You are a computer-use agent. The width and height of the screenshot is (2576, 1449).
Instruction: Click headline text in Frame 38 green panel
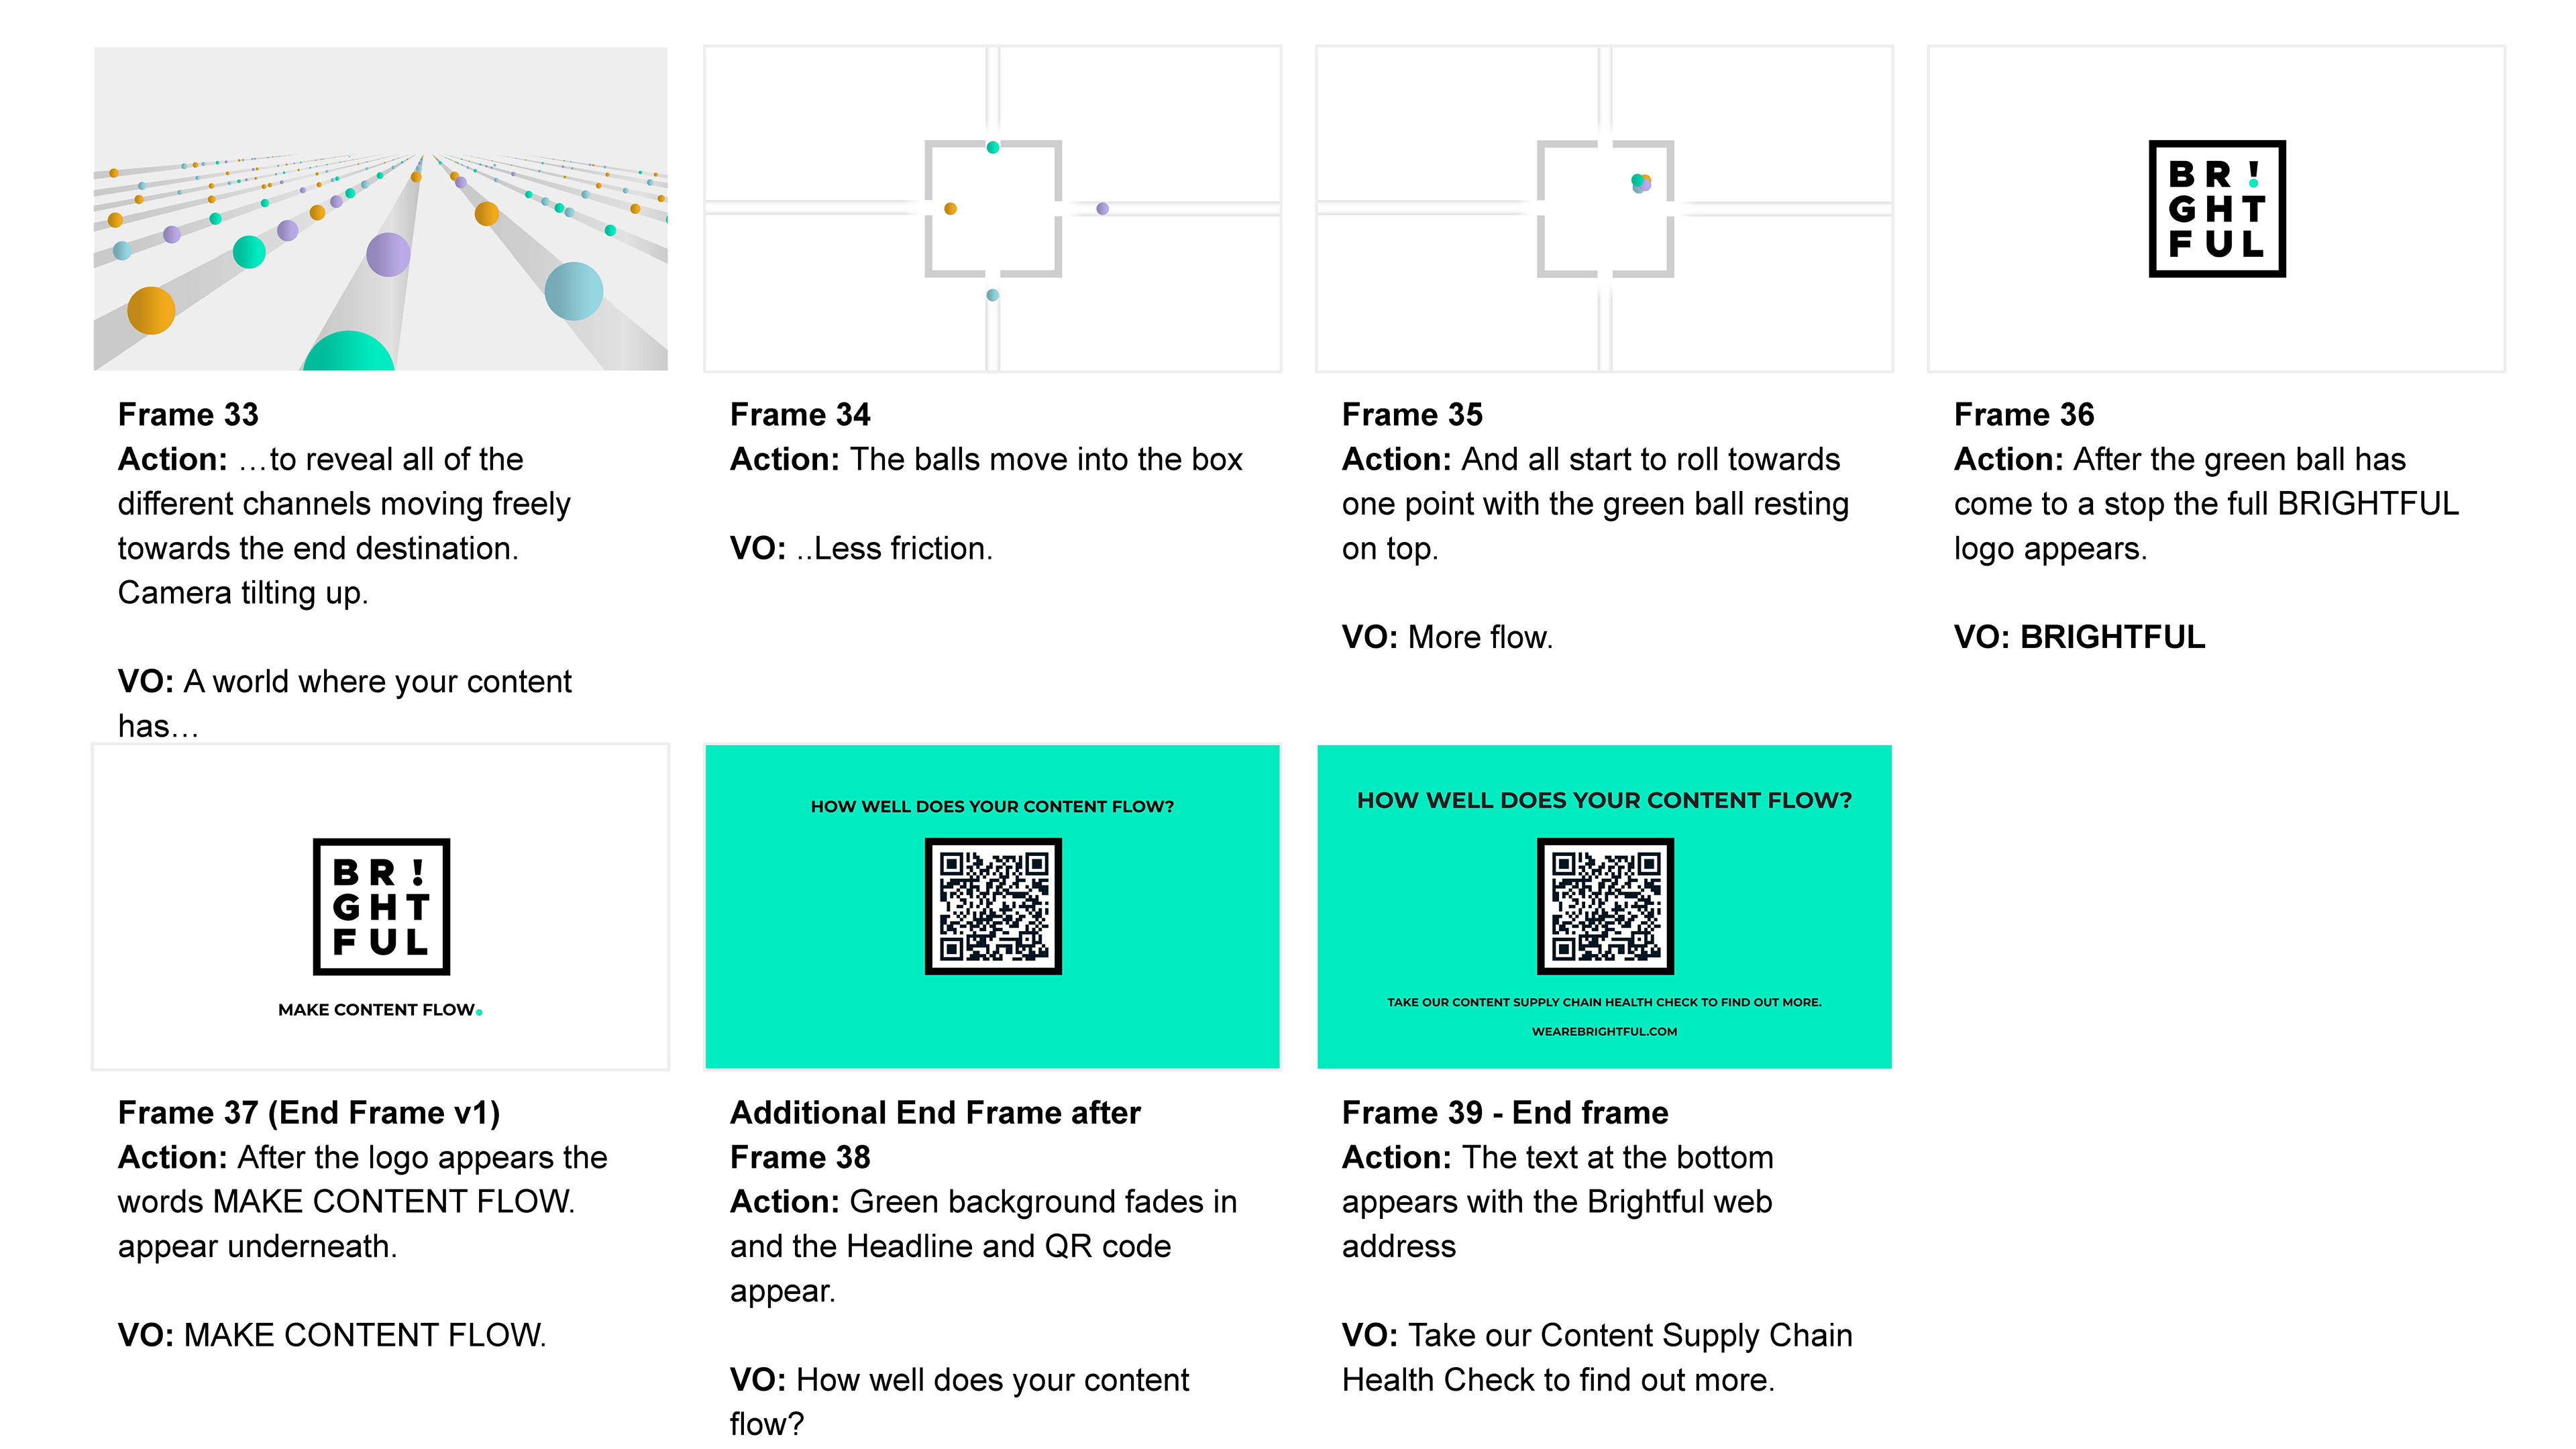[992, 806]
